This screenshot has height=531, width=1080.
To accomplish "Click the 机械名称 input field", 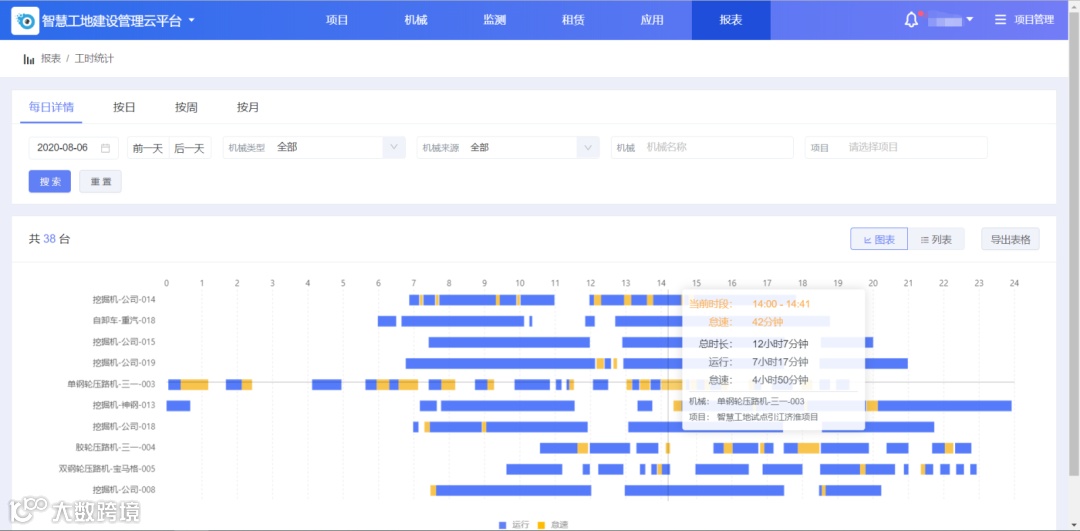I will (702, 147).
